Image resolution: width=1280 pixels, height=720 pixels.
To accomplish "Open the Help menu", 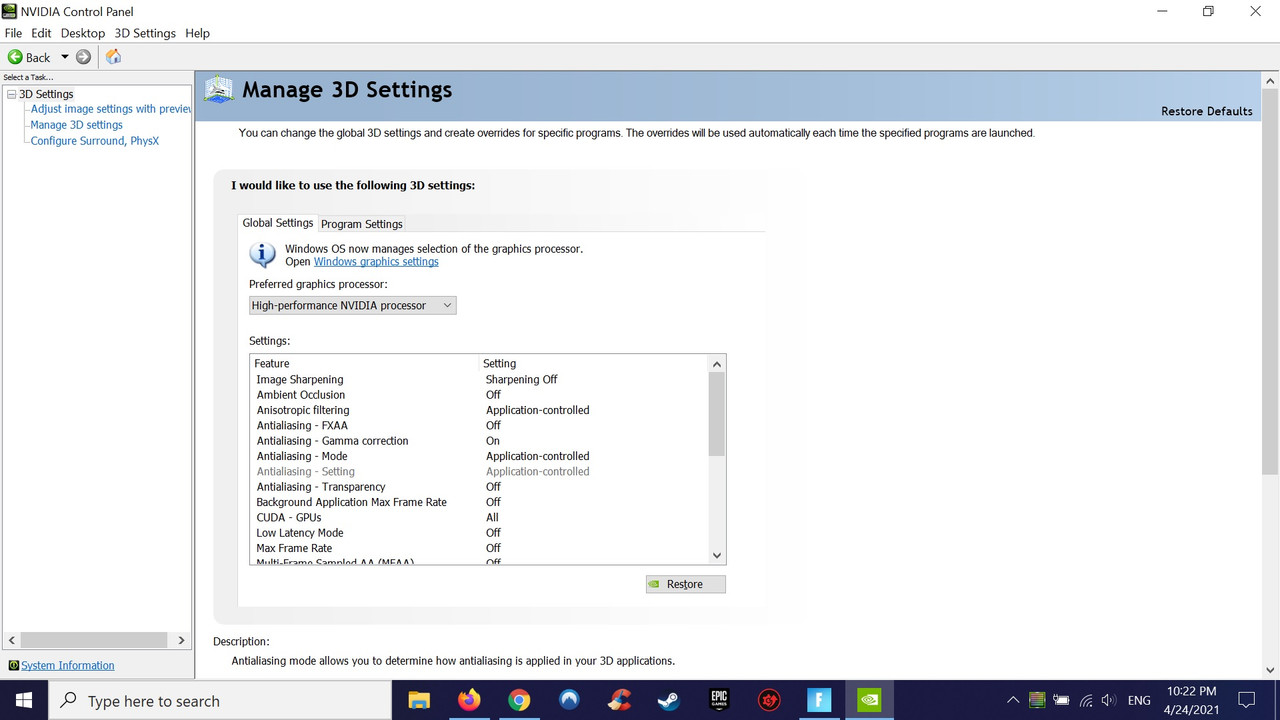I will (198, 33).
